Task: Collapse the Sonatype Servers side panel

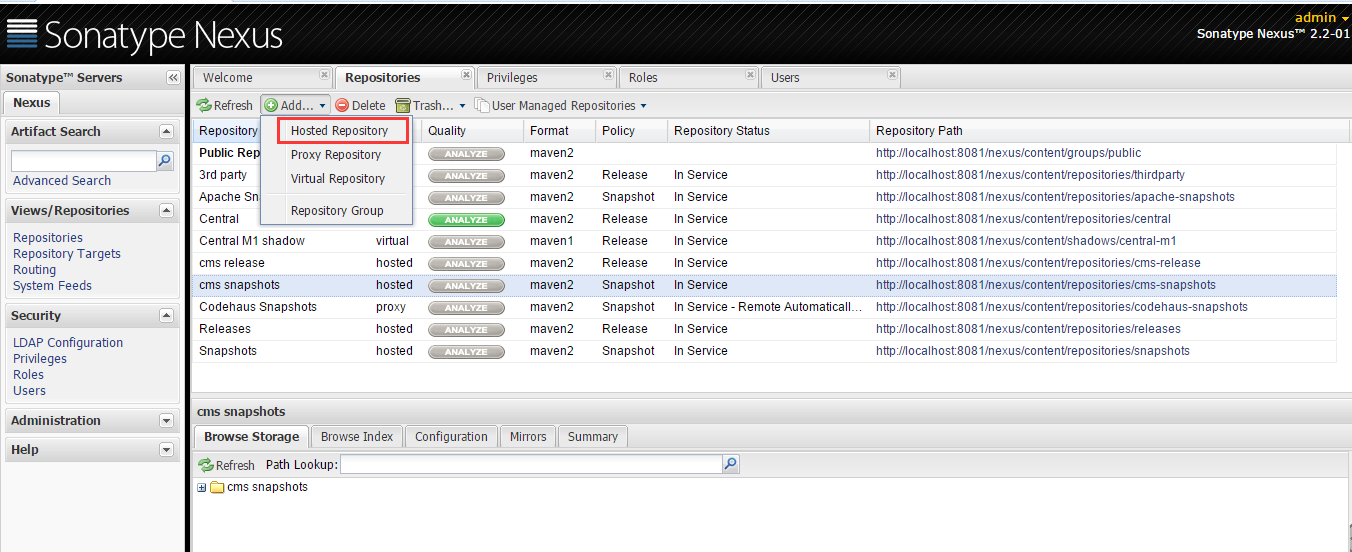Action: click(172, 78)
